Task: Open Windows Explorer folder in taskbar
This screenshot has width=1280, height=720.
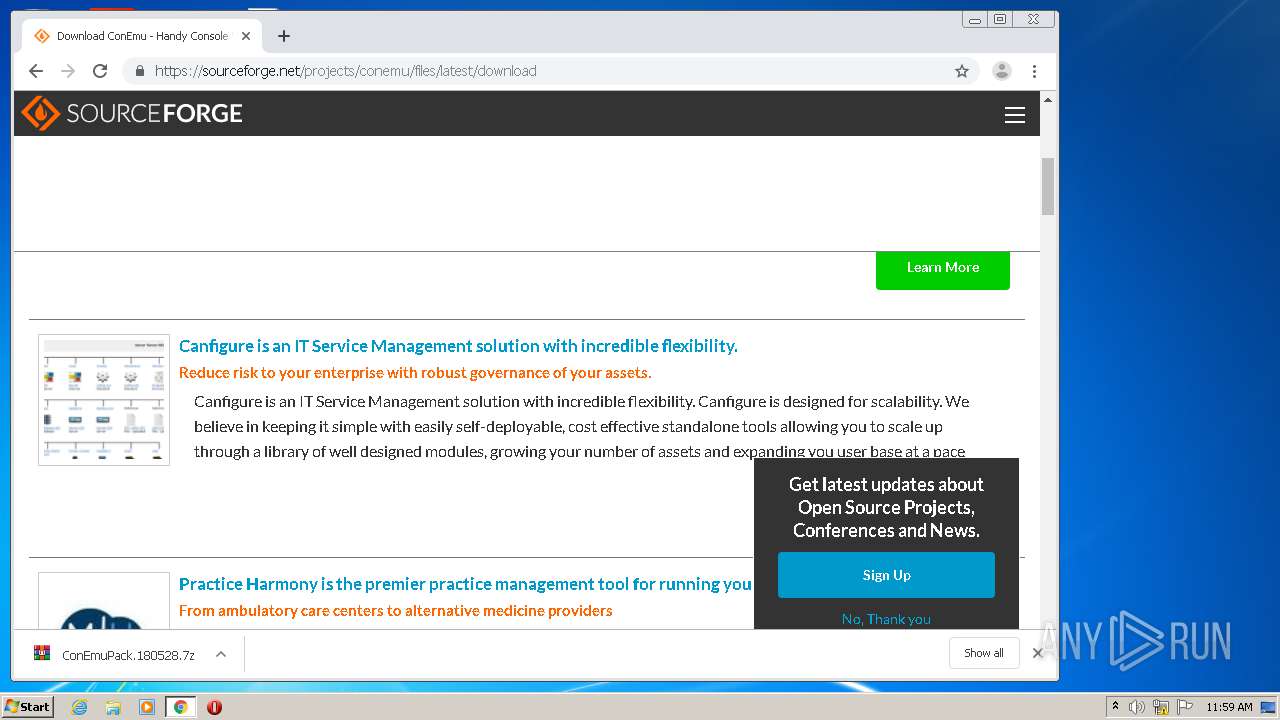Action: 113,707
